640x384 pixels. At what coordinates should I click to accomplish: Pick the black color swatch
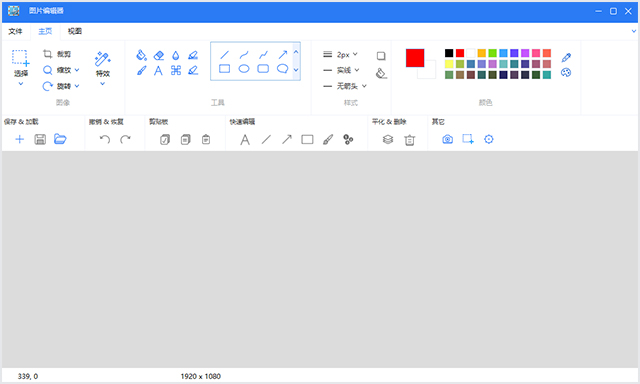pyautogui.click(x=449, y=53)
